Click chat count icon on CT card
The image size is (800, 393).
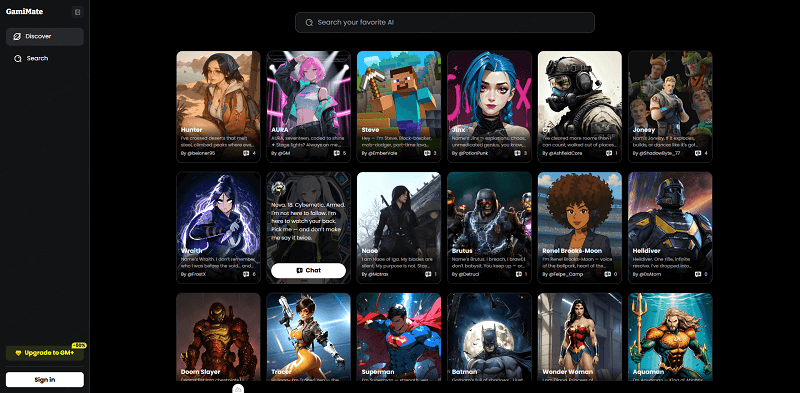(608, 153)
